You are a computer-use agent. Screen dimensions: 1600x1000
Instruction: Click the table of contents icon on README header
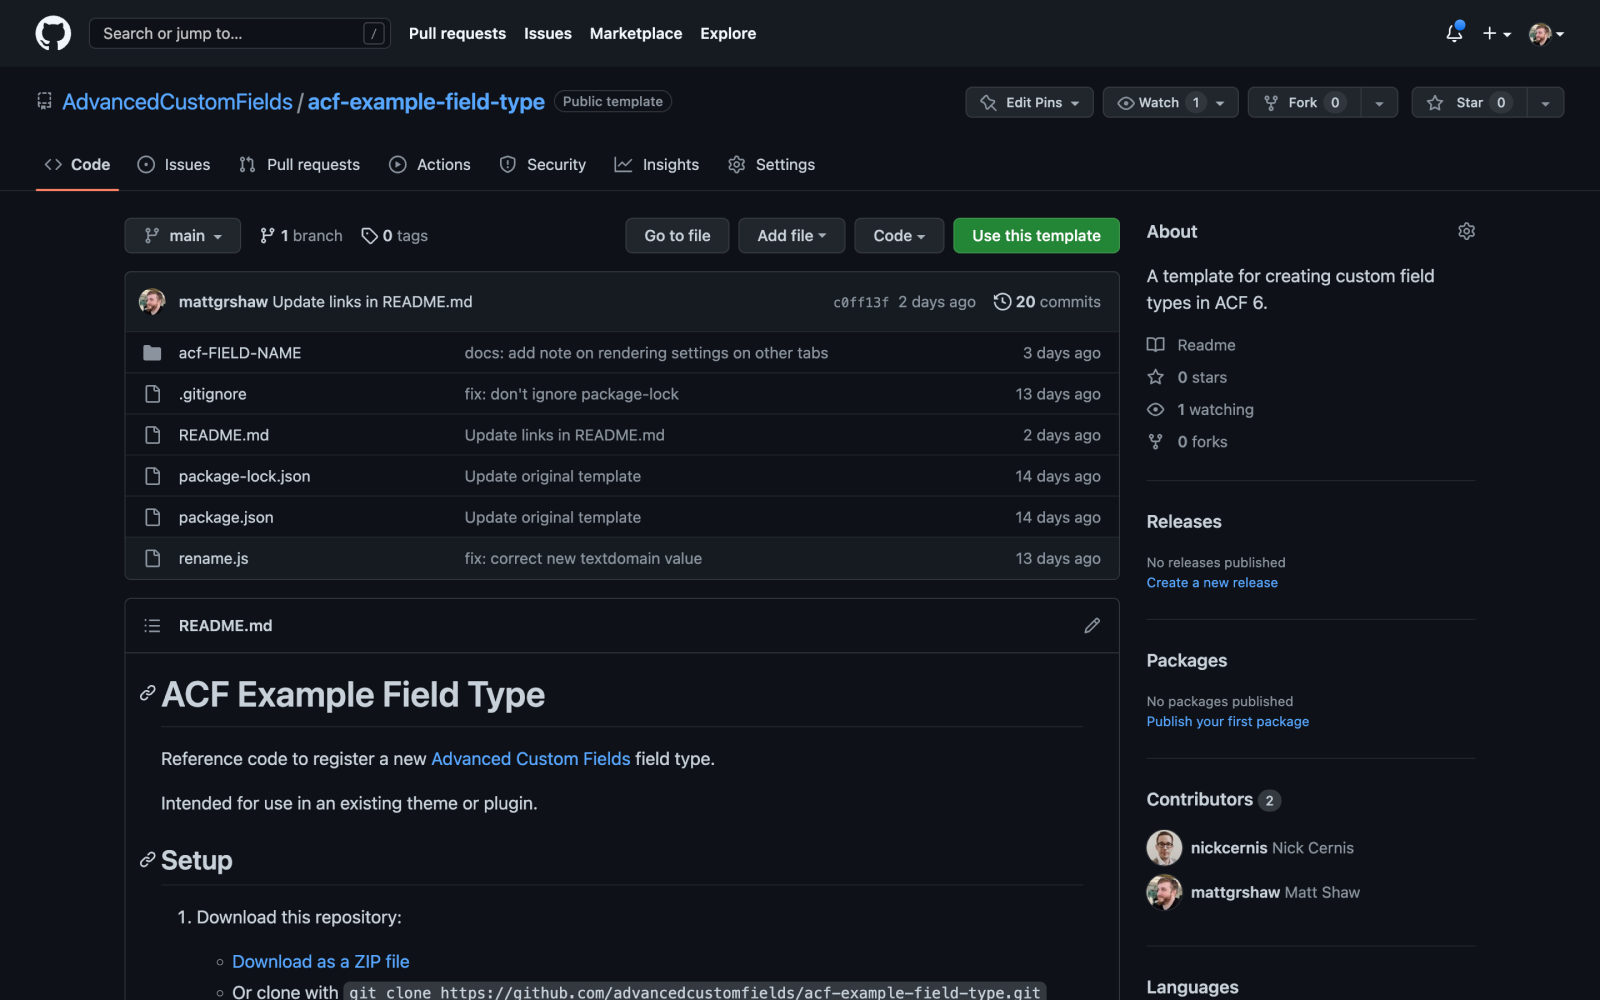click(152, 625)
